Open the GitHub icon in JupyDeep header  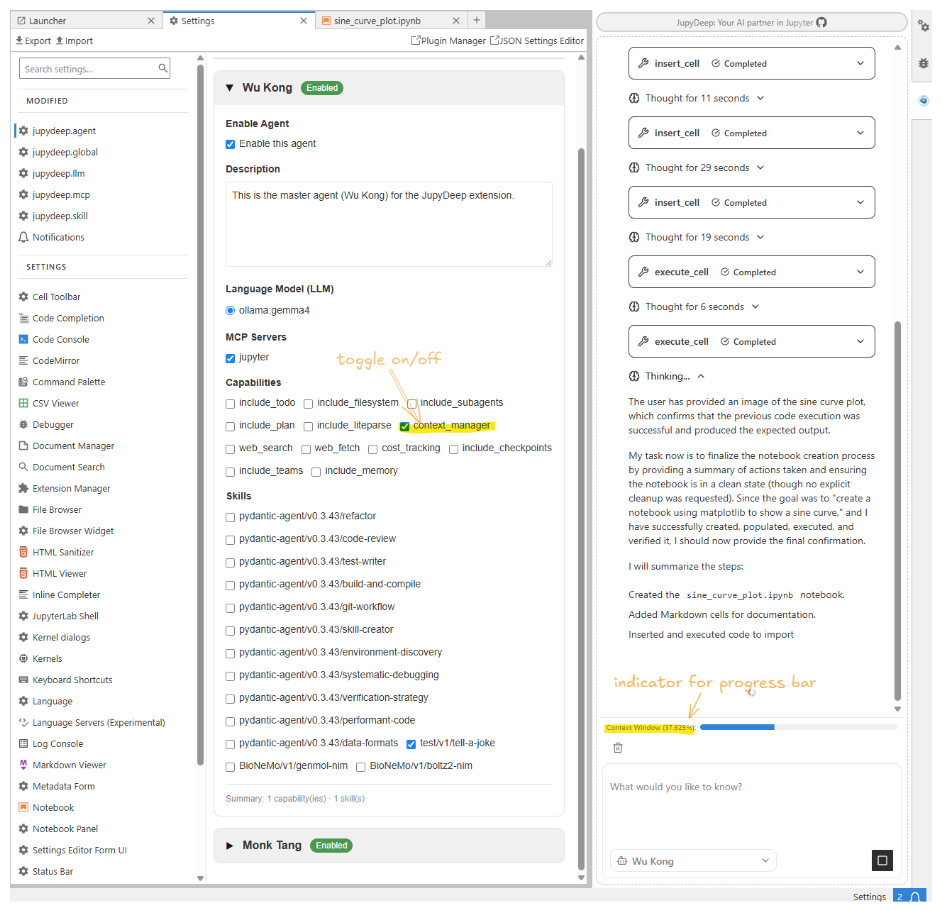click(821, 22)
